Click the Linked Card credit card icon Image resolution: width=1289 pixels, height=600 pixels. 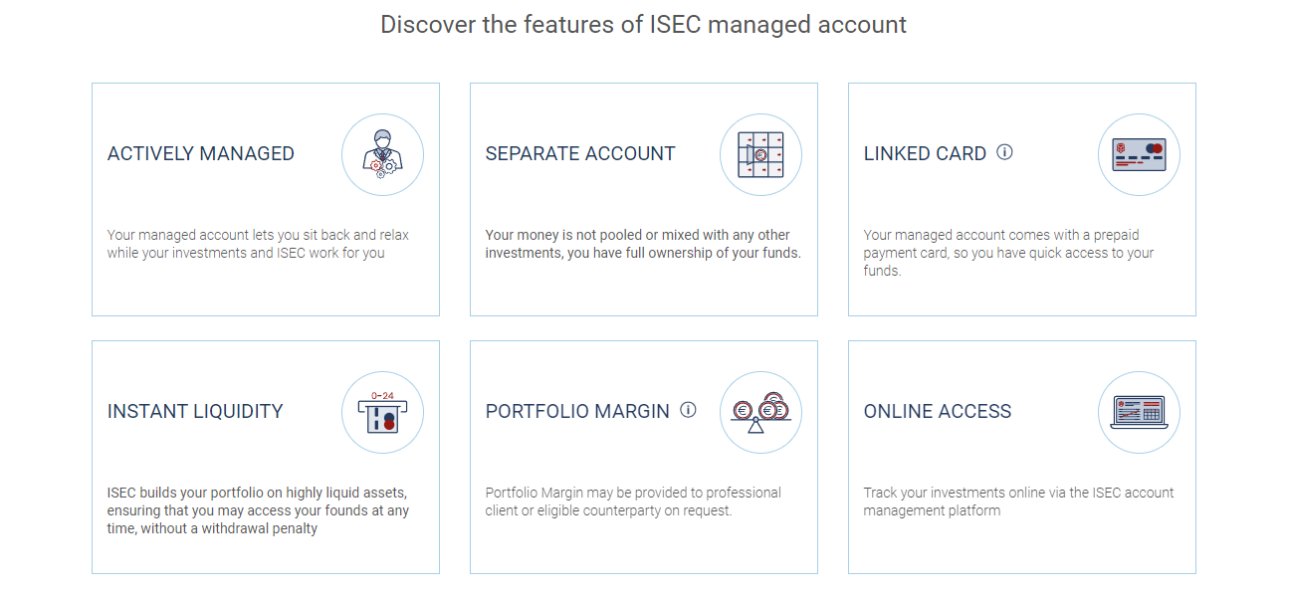coord(1139,154)
